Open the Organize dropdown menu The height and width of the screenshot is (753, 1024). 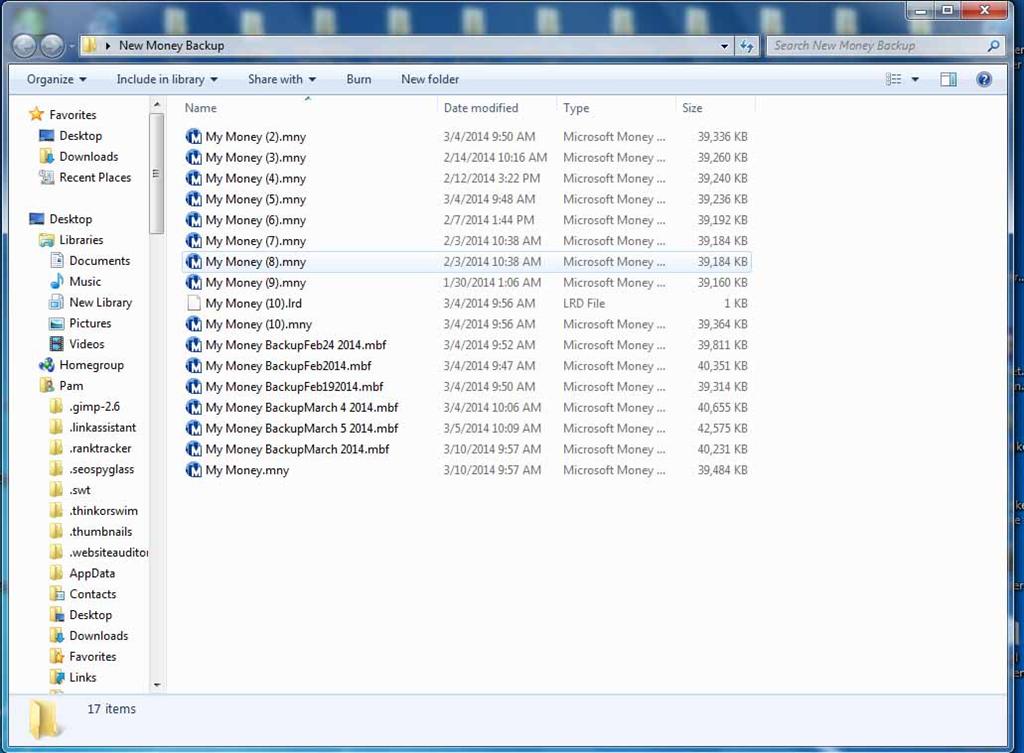click(56, 79)
